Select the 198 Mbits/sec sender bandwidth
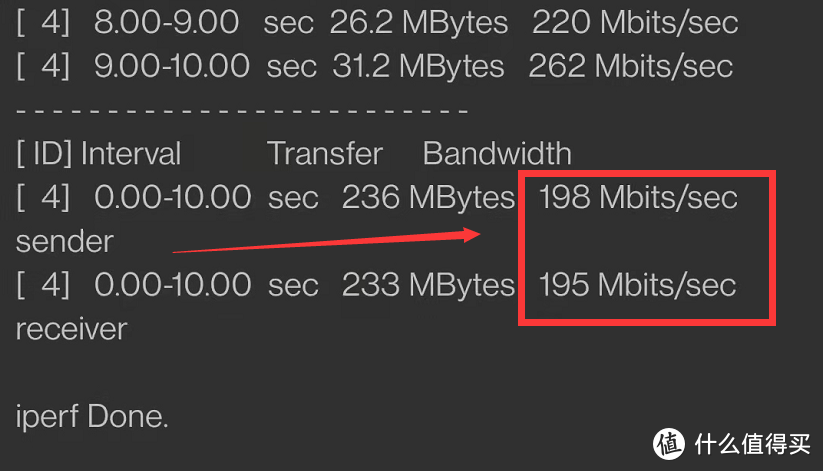 click(x=637, y=197)
